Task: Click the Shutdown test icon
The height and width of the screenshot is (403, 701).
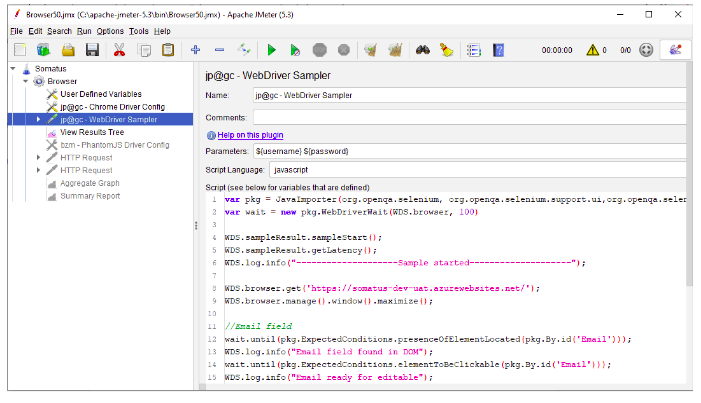Action: tap(344, 50)
